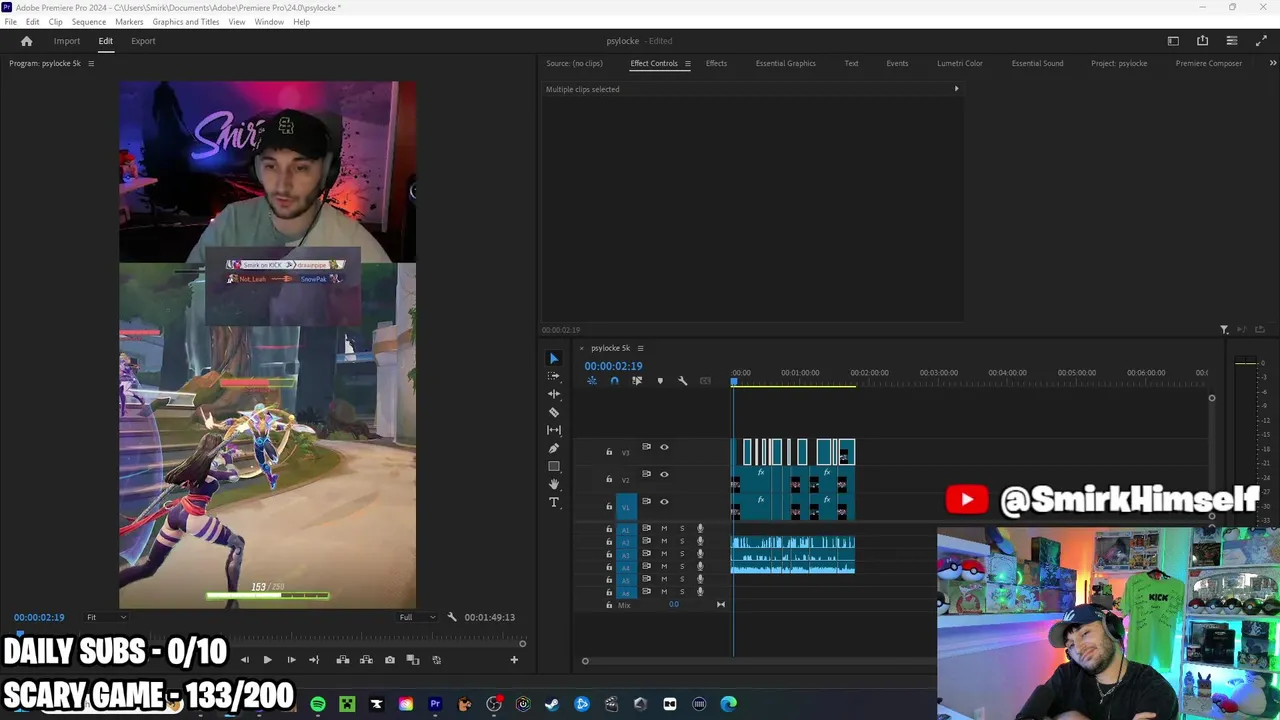This screenshot has width=1280, height=720.
Task: Switch to Import mode
Action: coord(67,41)
